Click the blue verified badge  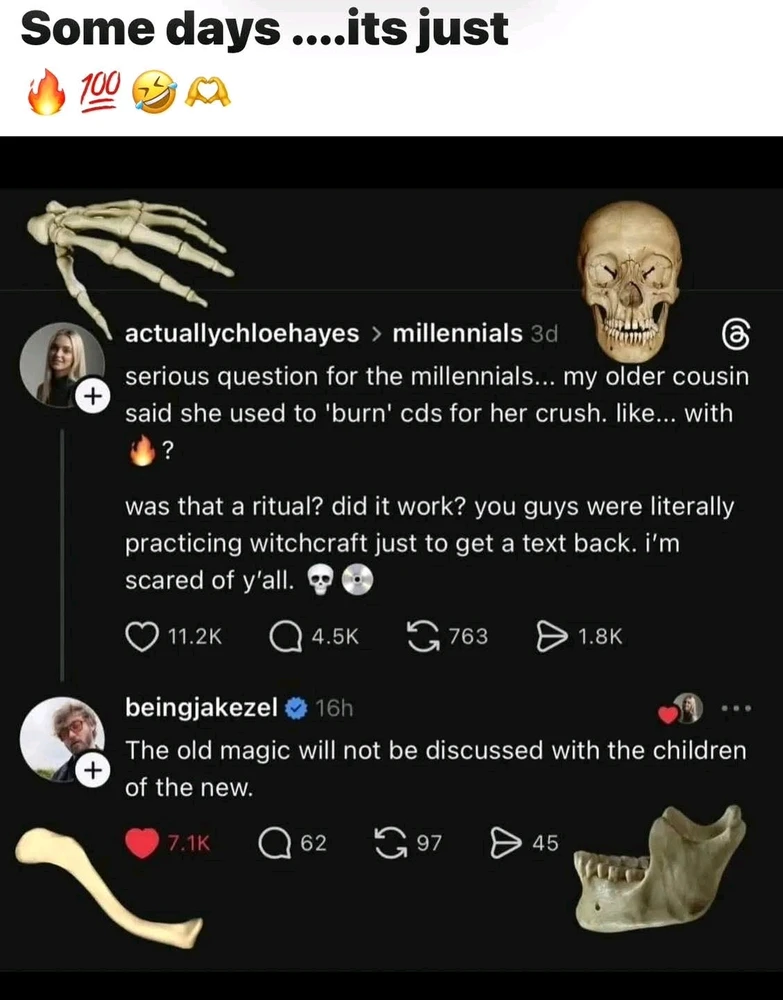tap(296, 709)
